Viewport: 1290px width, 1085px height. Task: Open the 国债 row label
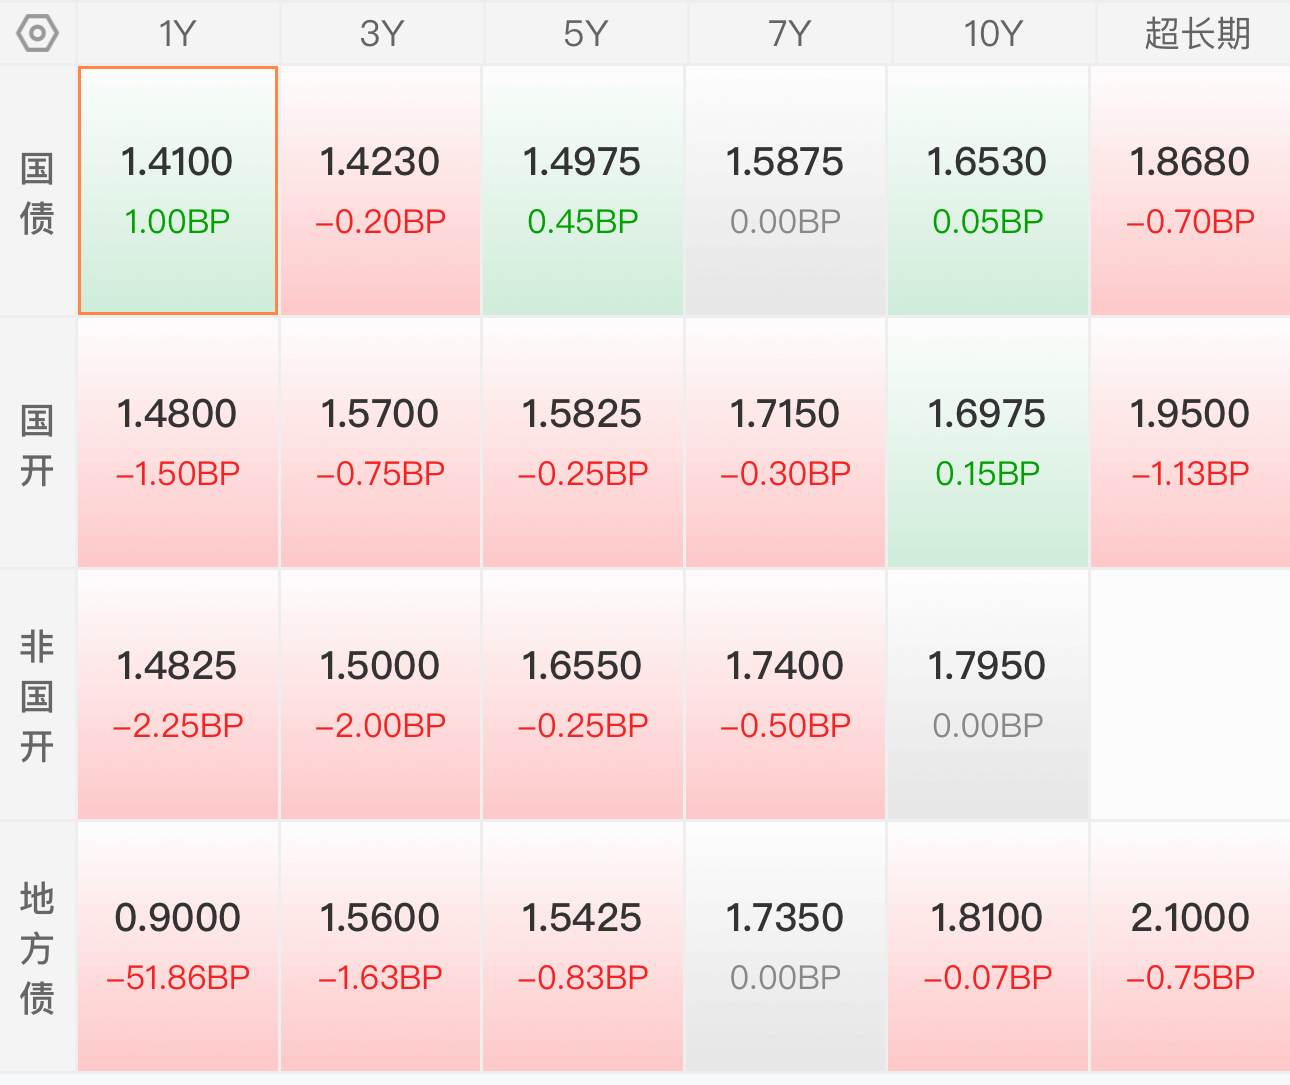coord(37,192)
